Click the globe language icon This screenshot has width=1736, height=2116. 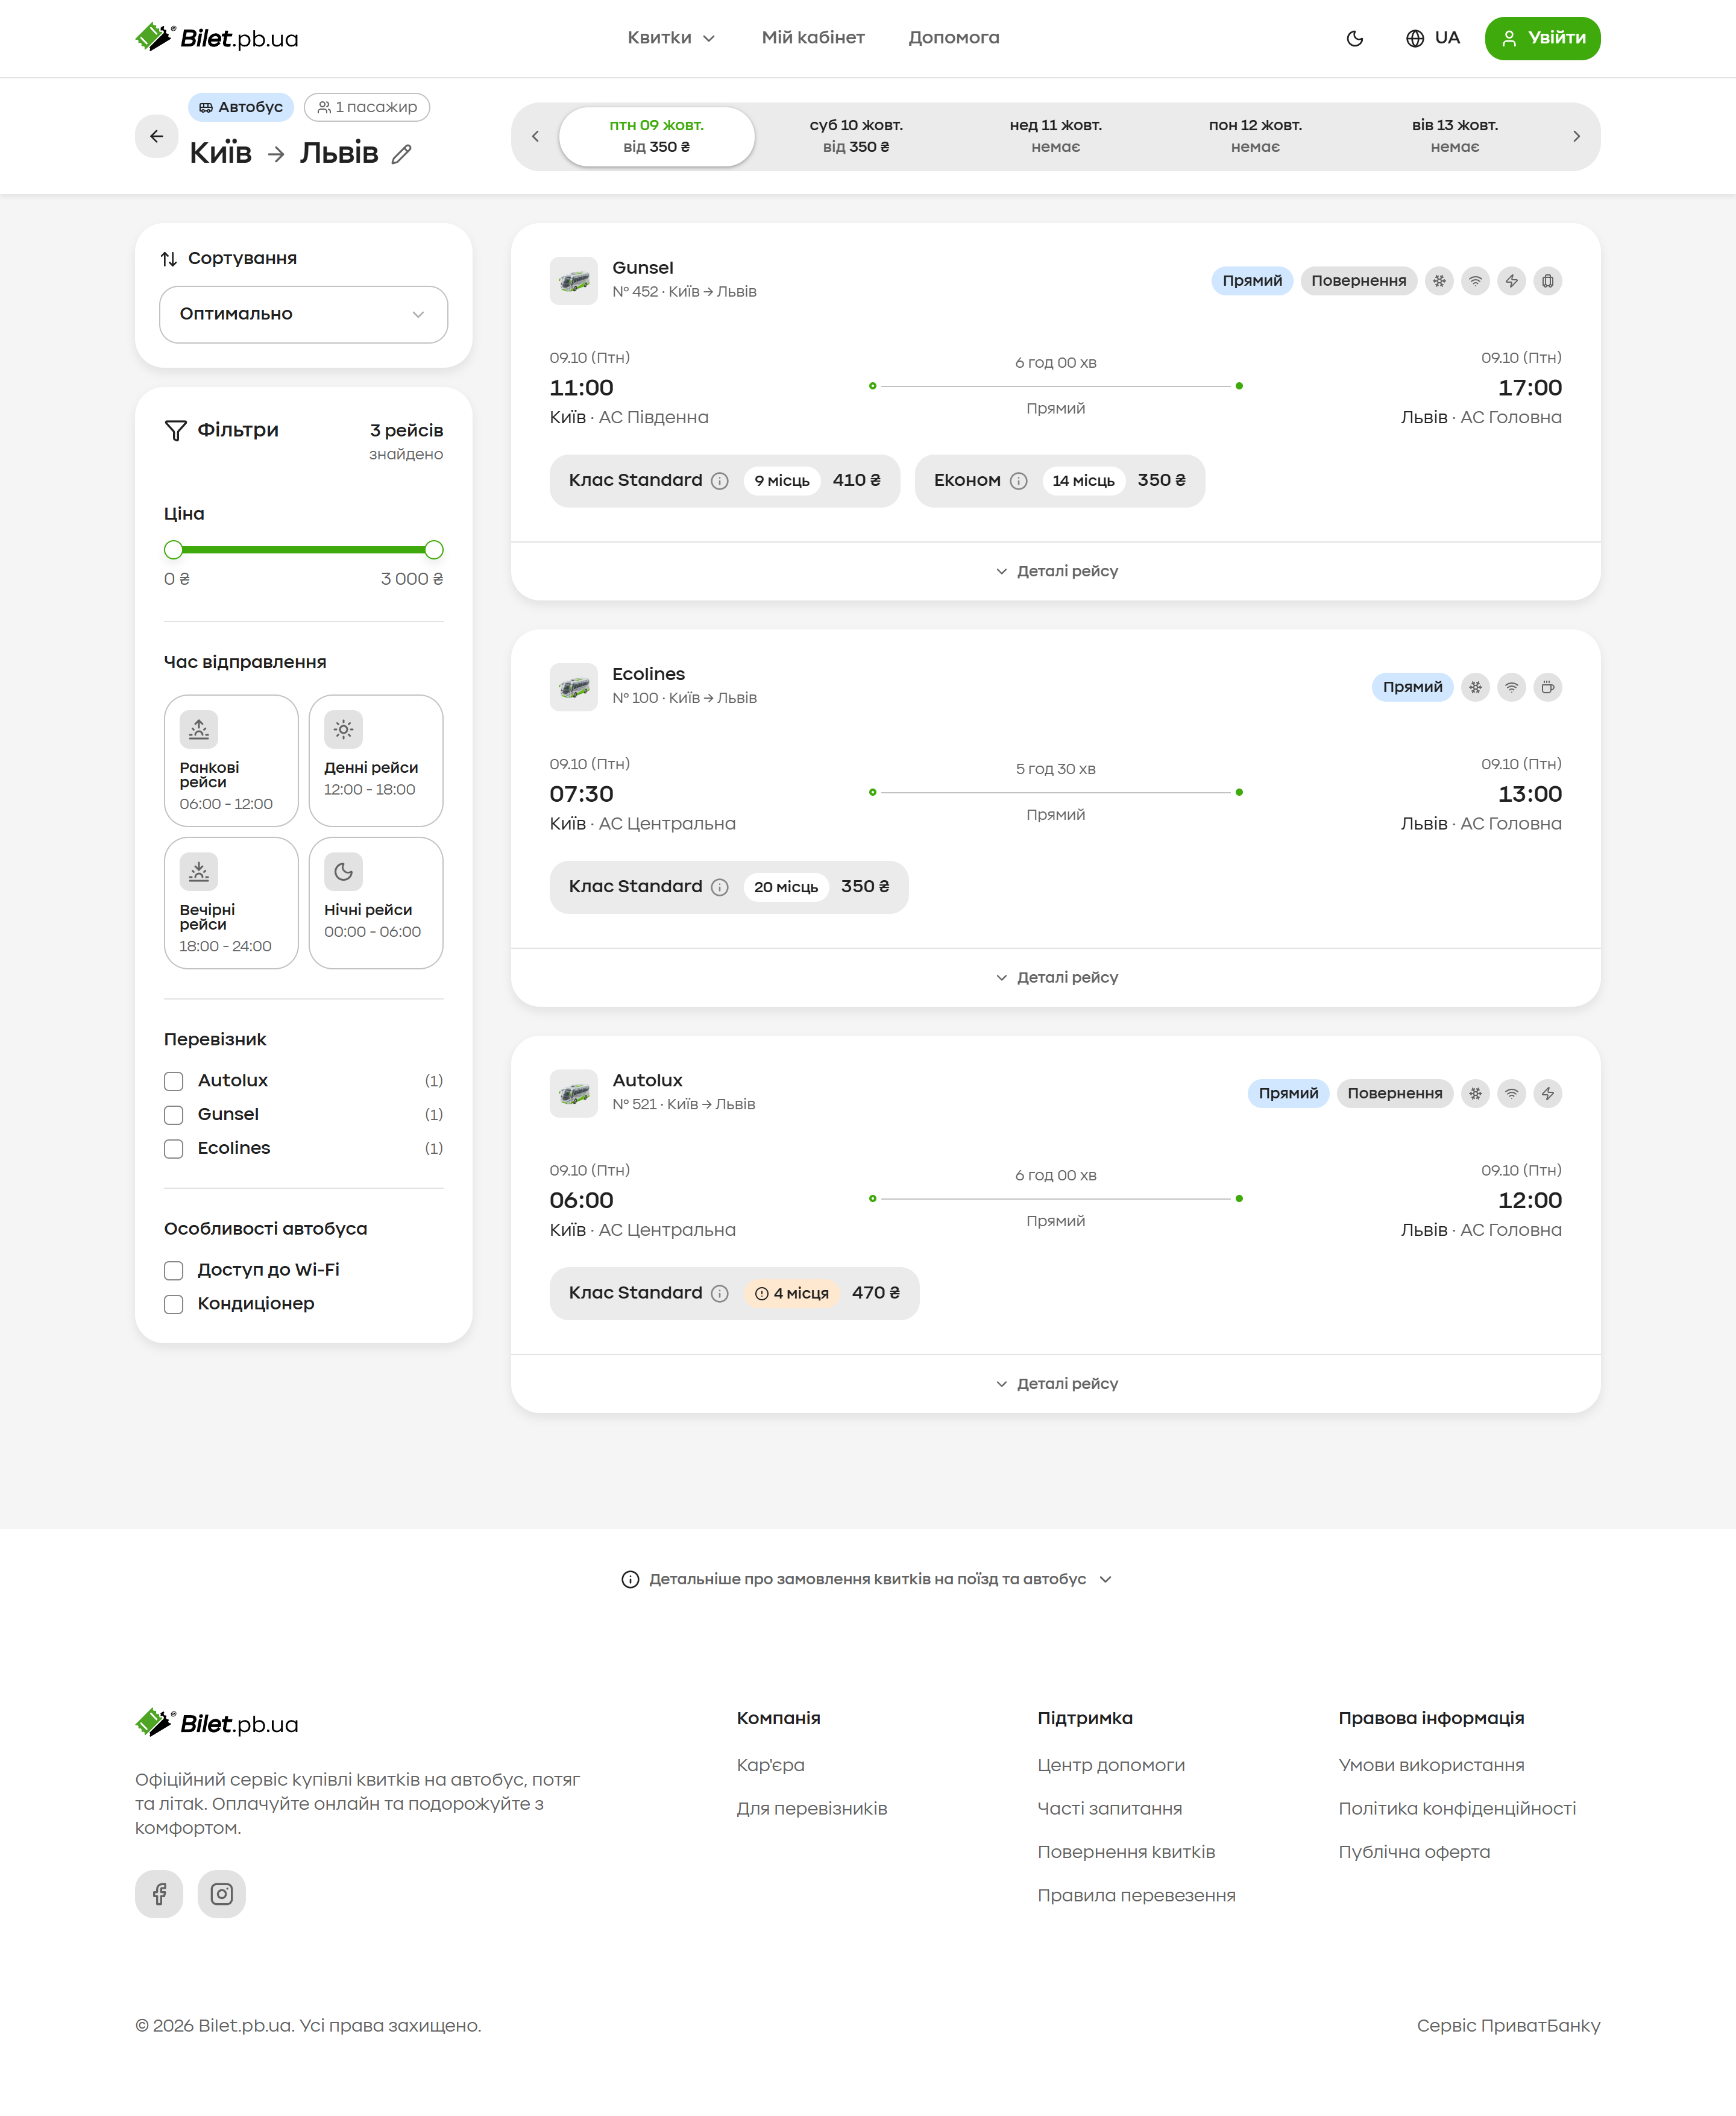[x=1414, y=38]
